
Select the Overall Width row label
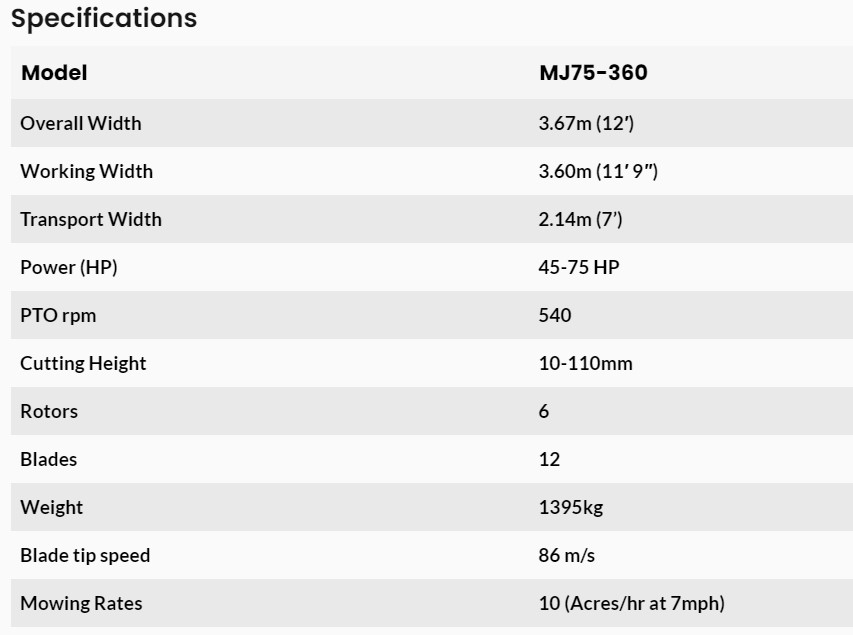pyautogui.click(x=81, y=123)
